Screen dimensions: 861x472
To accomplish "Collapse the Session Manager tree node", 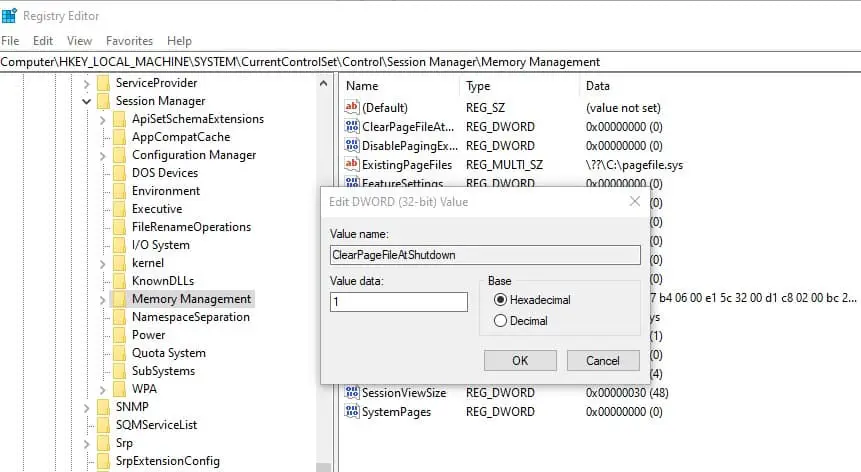I will 88,101.
